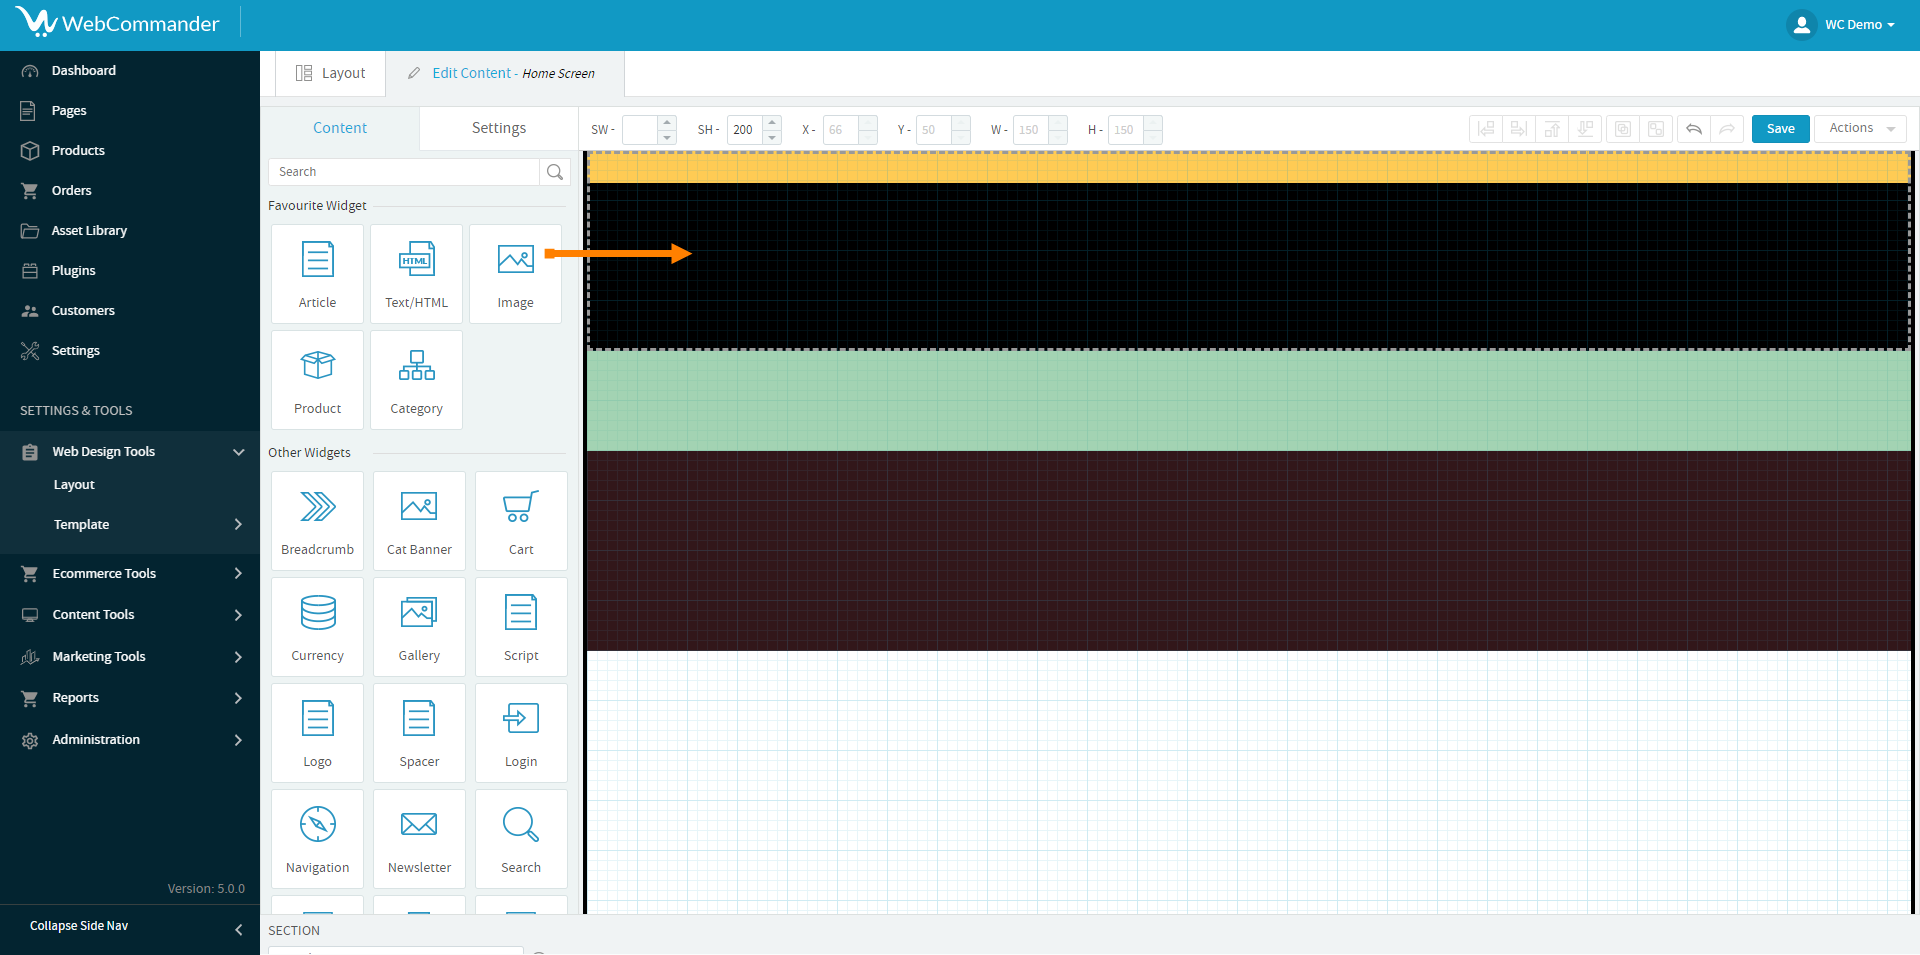1920x955 pixels.
Task: Open the Actions dropdown
Action: click(1860, 129)
